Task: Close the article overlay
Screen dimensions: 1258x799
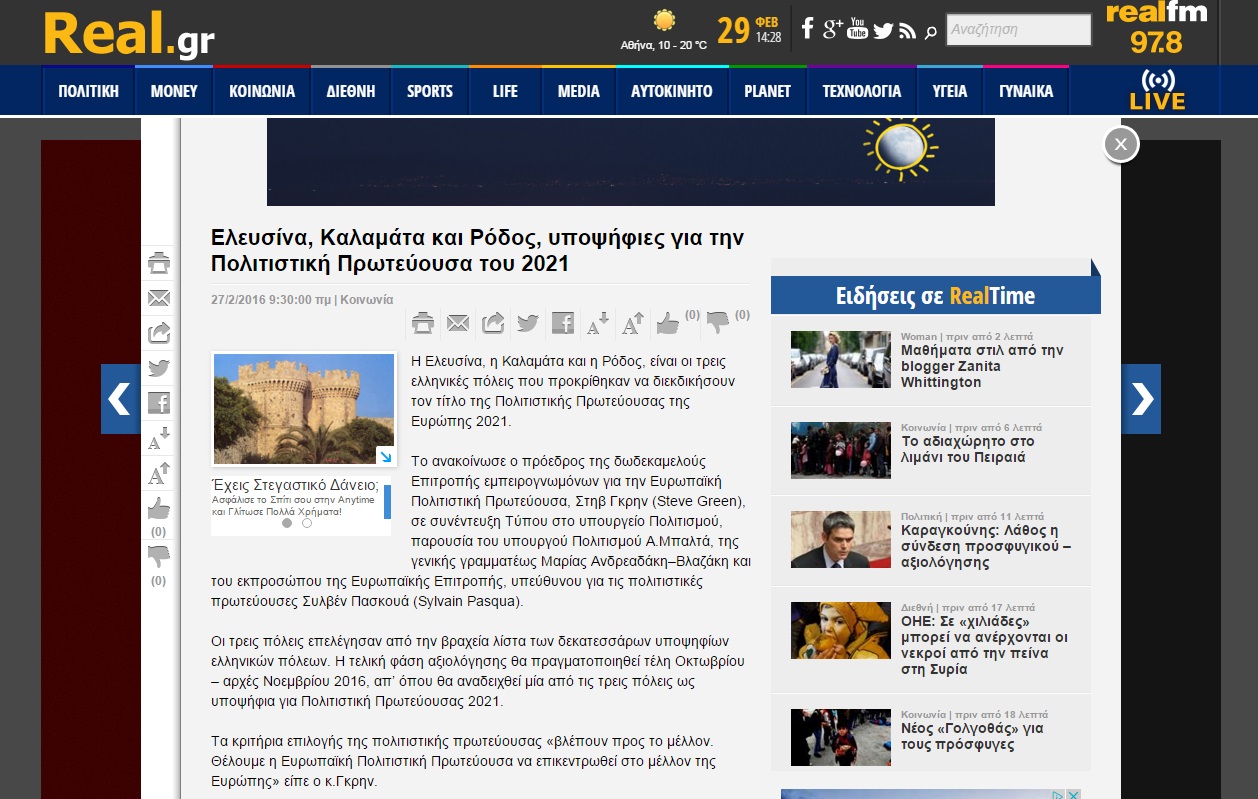Action: click(x=1121, y=144)
